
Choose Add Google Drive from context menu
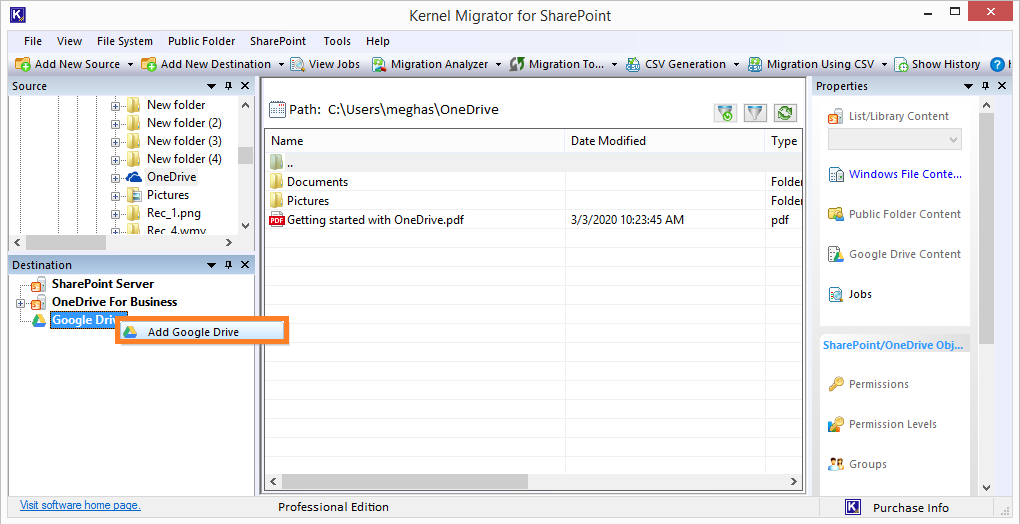(202, 332)
